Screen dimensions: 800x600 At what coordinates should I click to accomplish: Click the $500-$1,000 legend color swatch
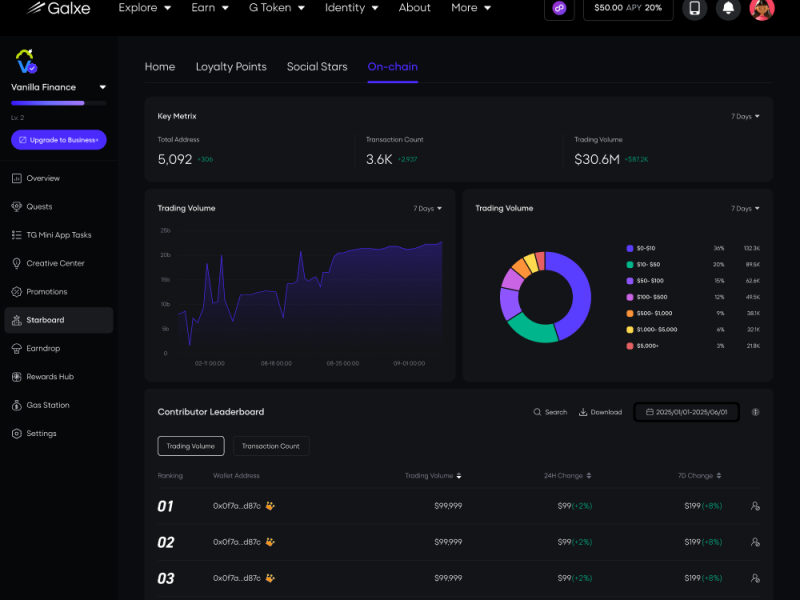630,313
